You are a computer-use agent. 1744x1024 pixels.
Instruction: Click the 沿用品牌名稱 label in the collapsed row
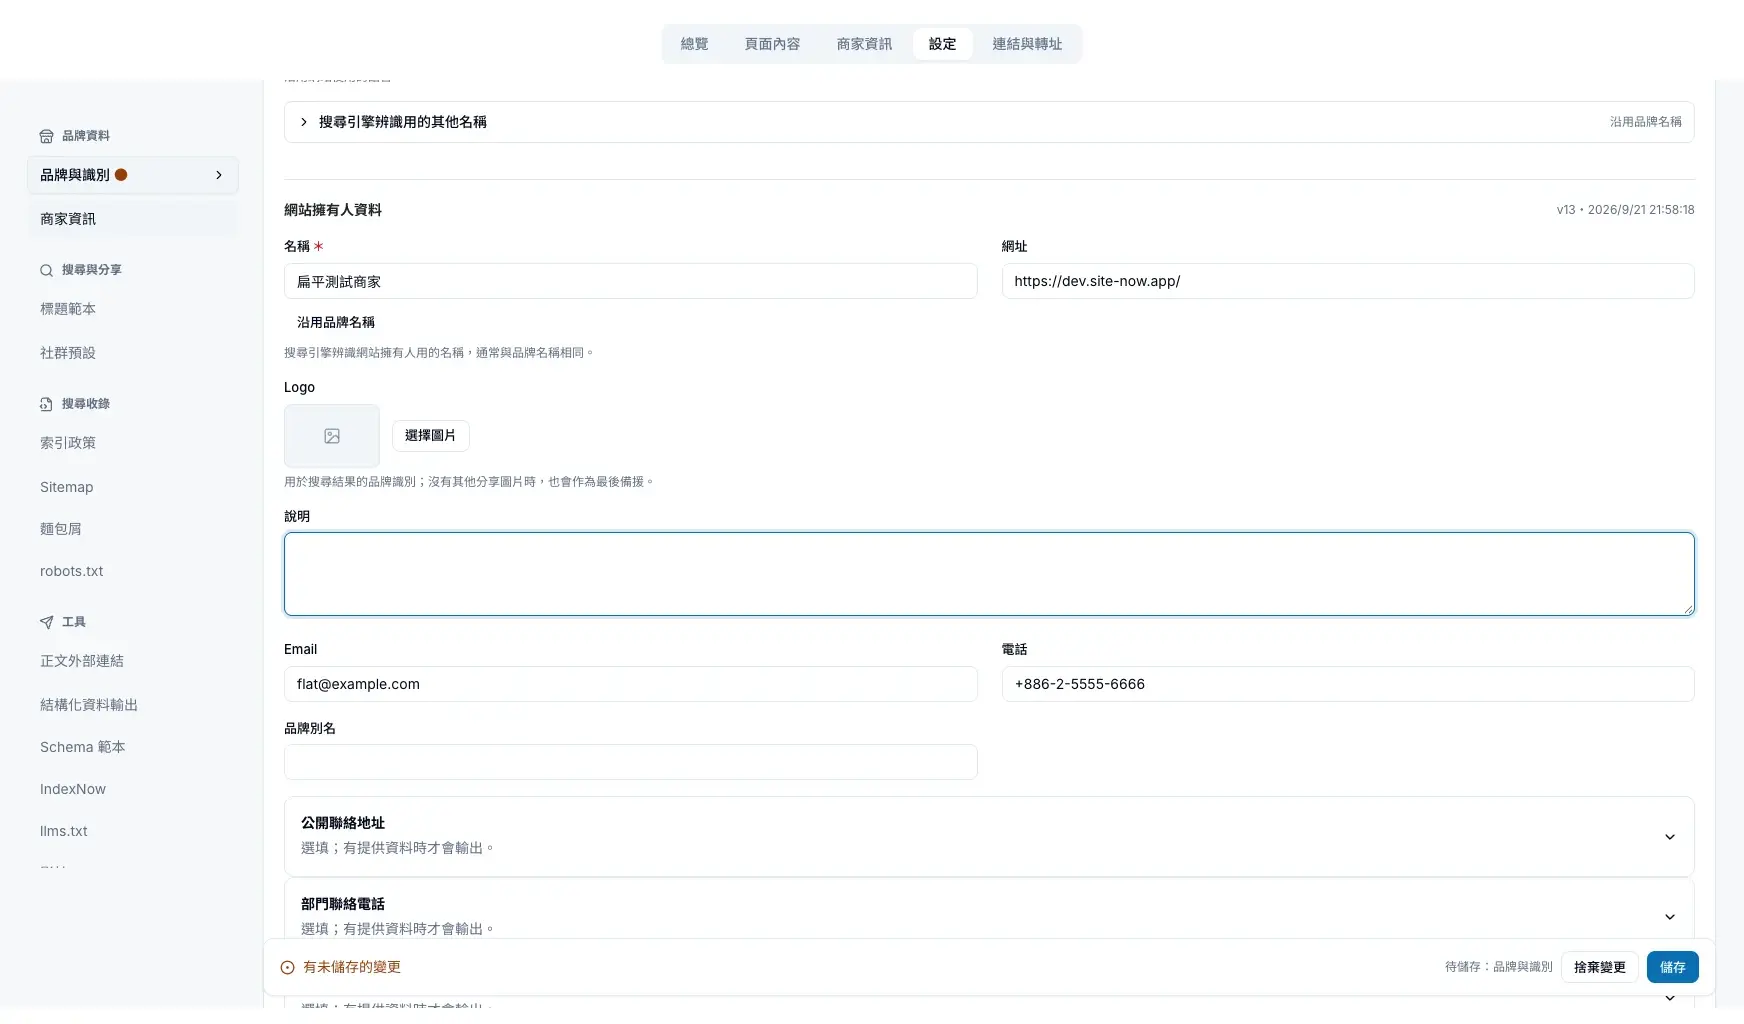click(1645, 122)
